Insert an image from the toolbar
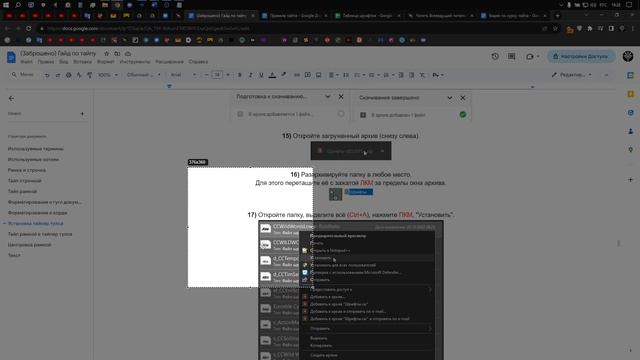Image resolution: width=640 pixels, height=360 pixels. [318, 75]
